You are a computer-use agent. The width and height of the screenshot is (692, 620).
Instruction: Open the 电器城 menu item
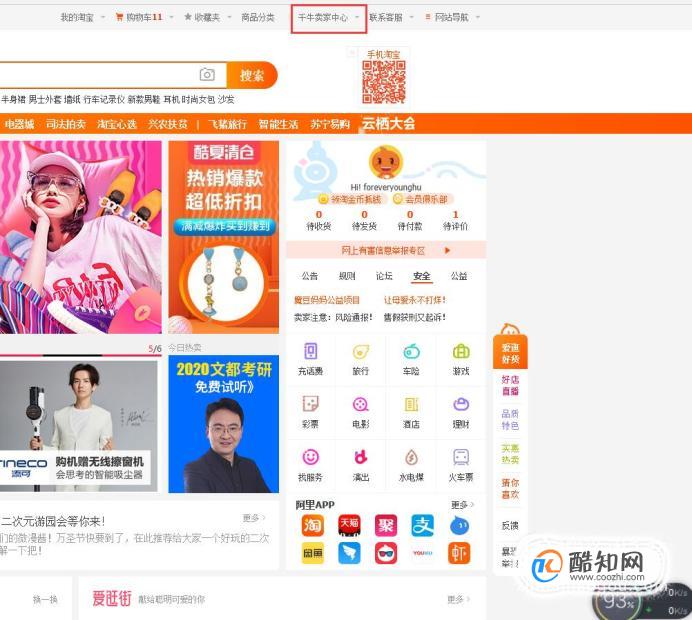click(19, 124)
